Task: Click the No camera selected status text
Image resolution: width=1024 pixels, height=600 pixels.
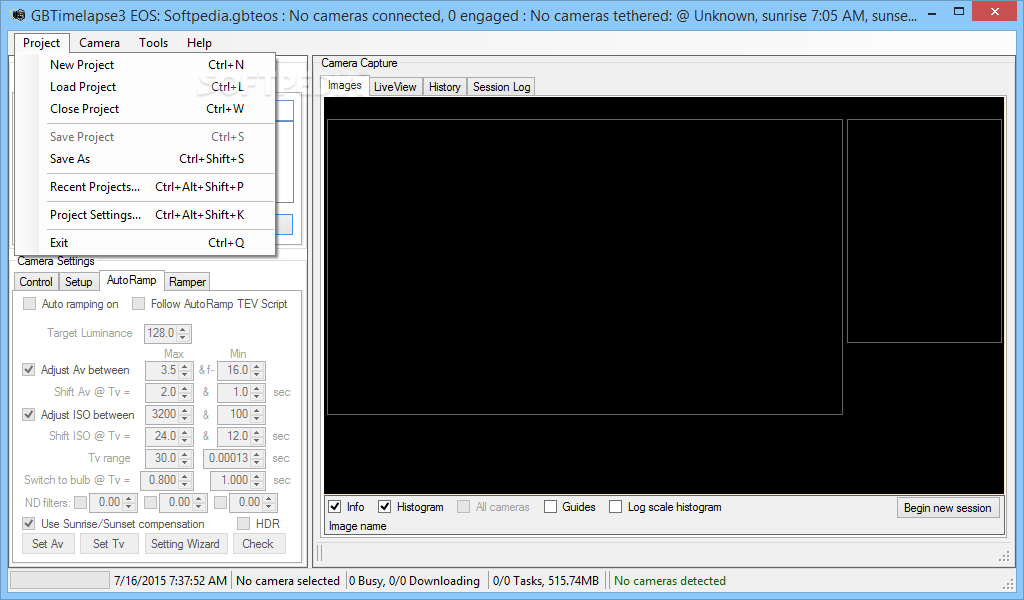Action: pyautogui.click(x=288, y=581)
